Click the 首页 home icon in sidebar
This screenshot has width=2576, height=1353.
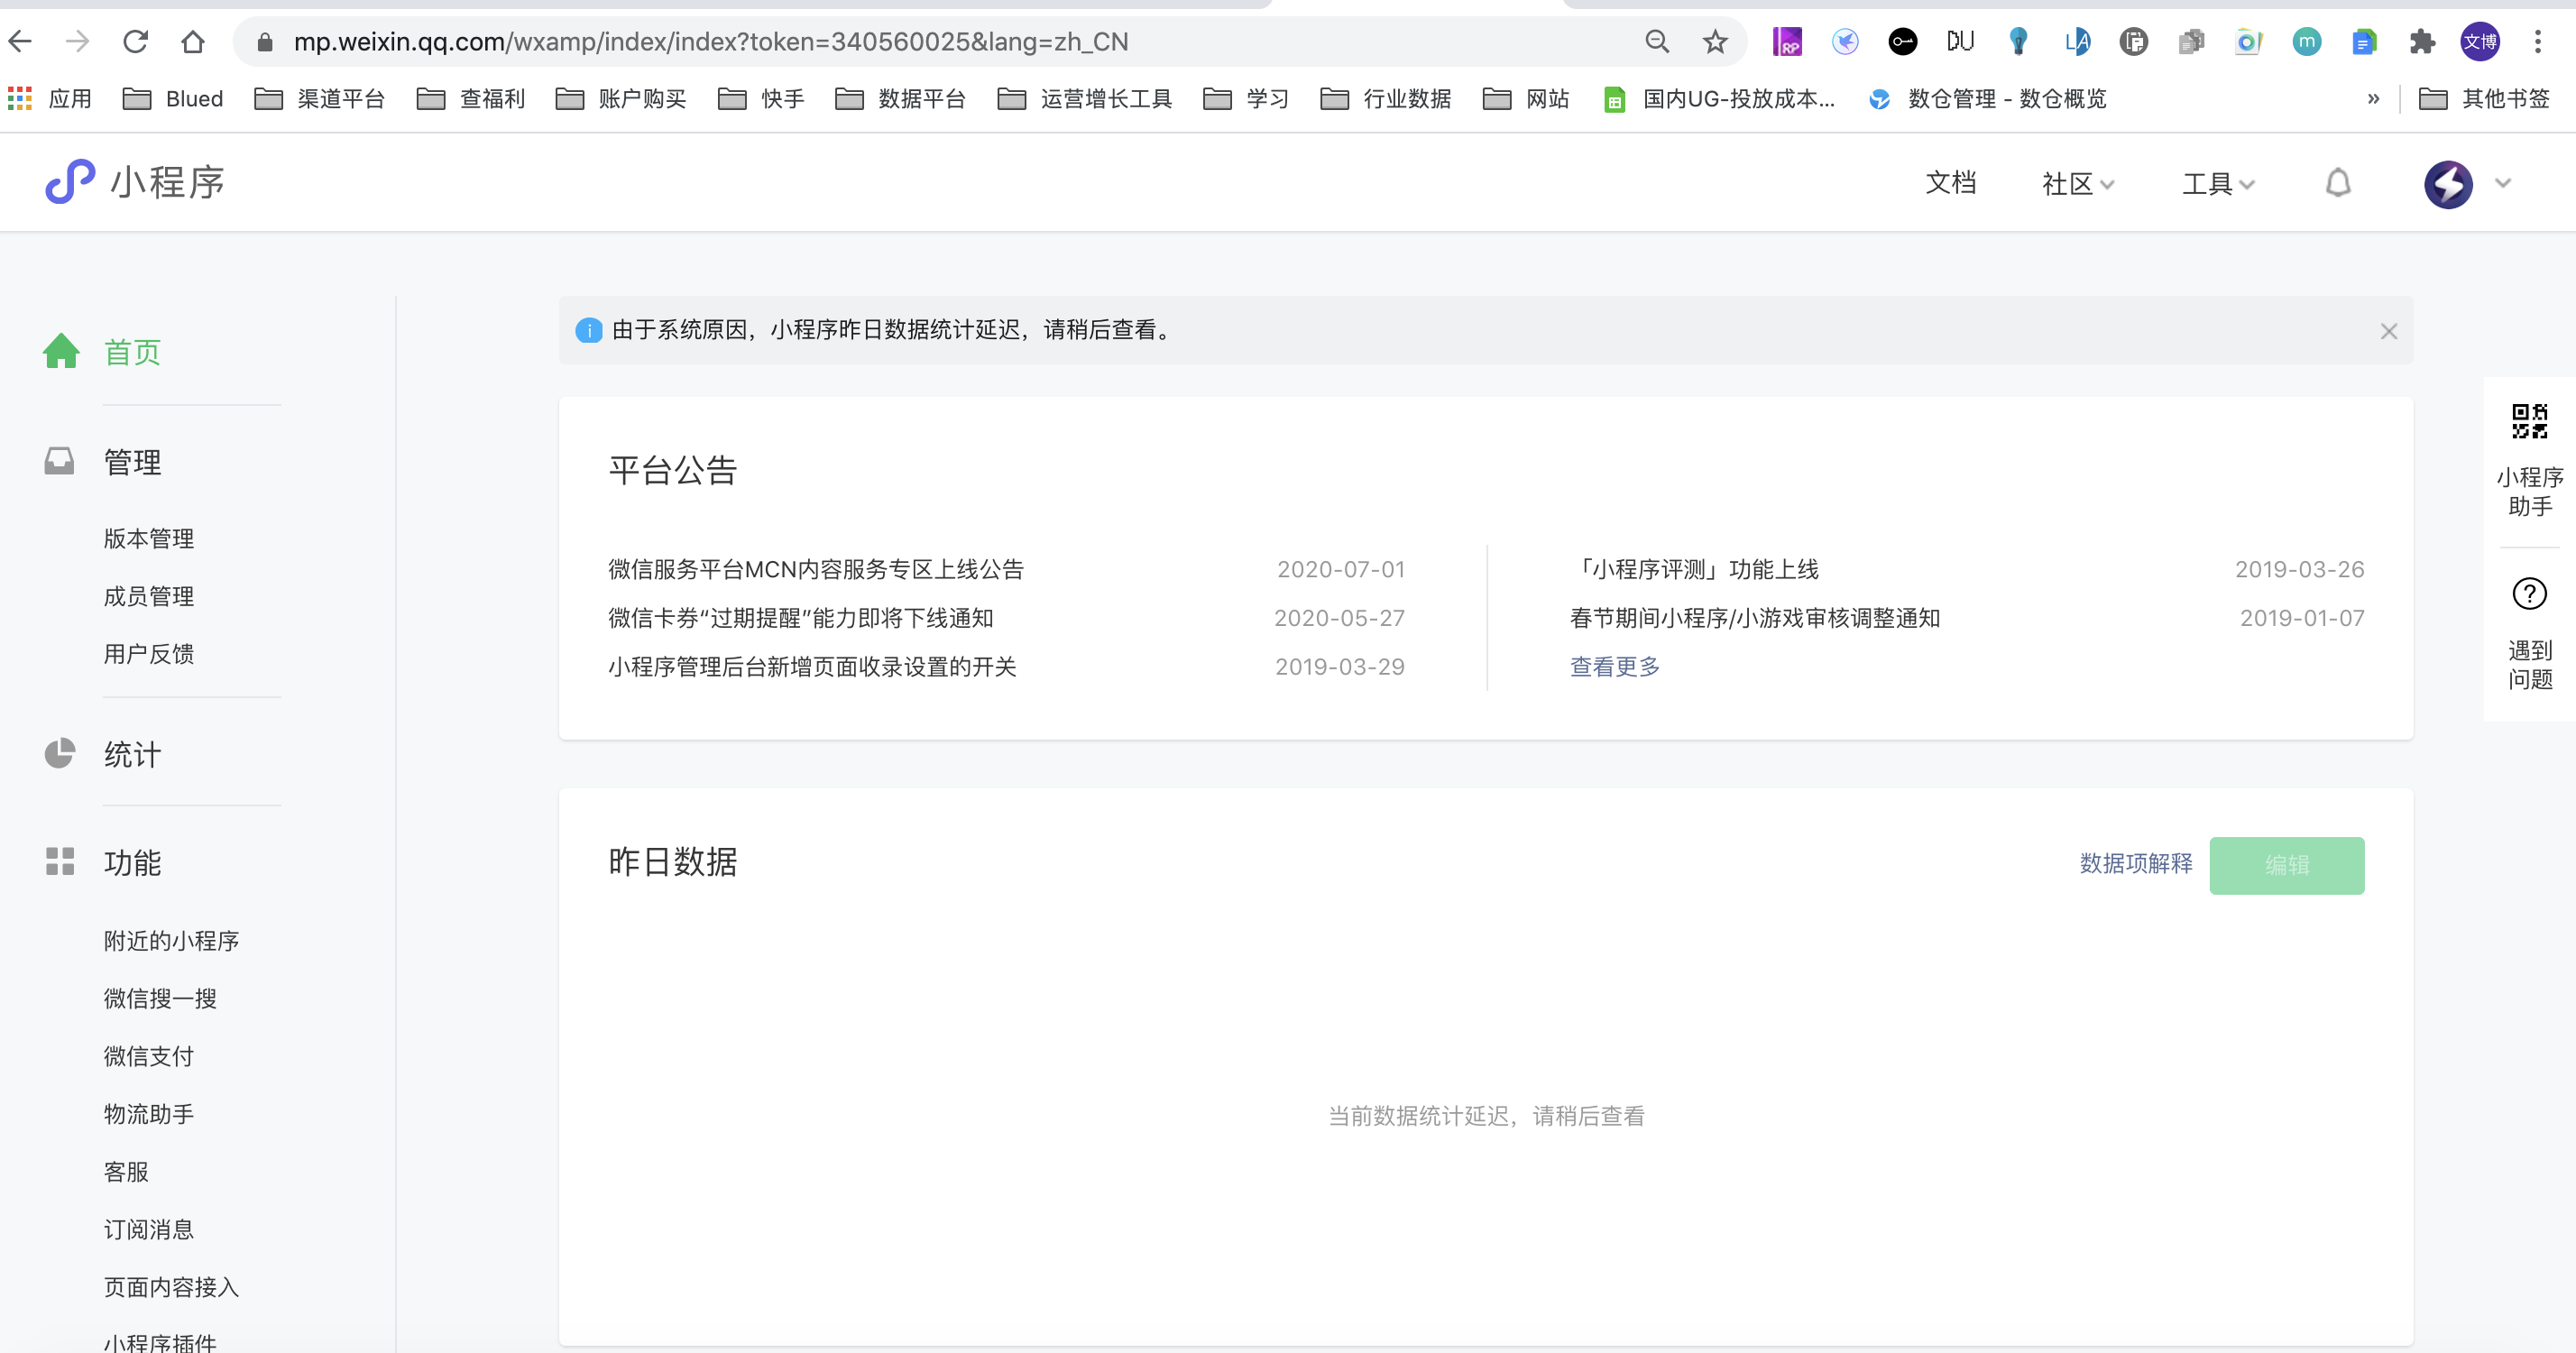point(61,351)
